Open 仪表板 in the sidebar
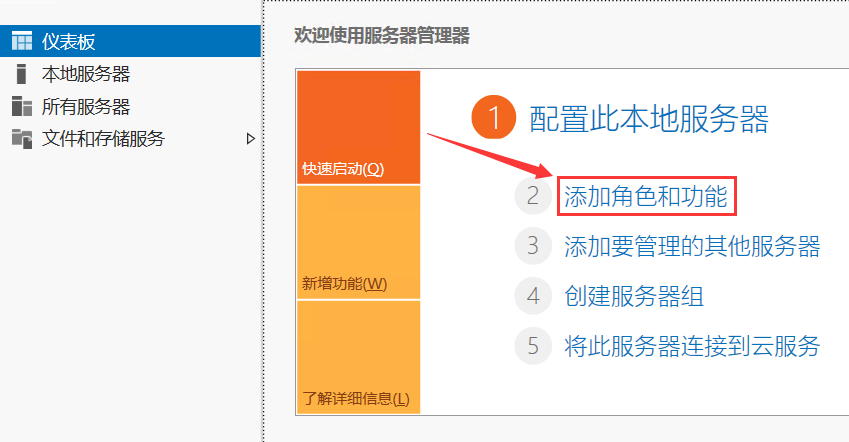Image resolution: width=849 pixels, height=442 pixels. coord(130,41)
